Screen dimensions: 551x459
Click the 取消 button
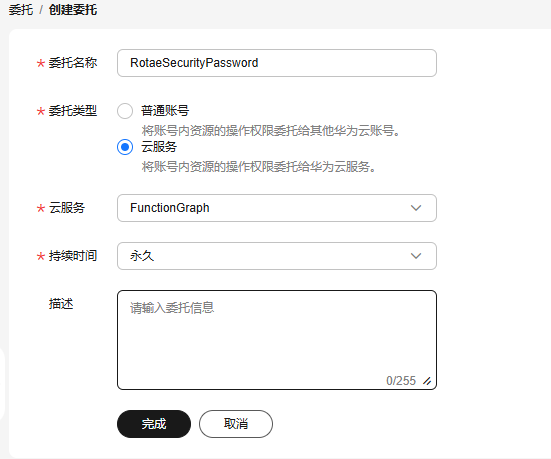236,424
